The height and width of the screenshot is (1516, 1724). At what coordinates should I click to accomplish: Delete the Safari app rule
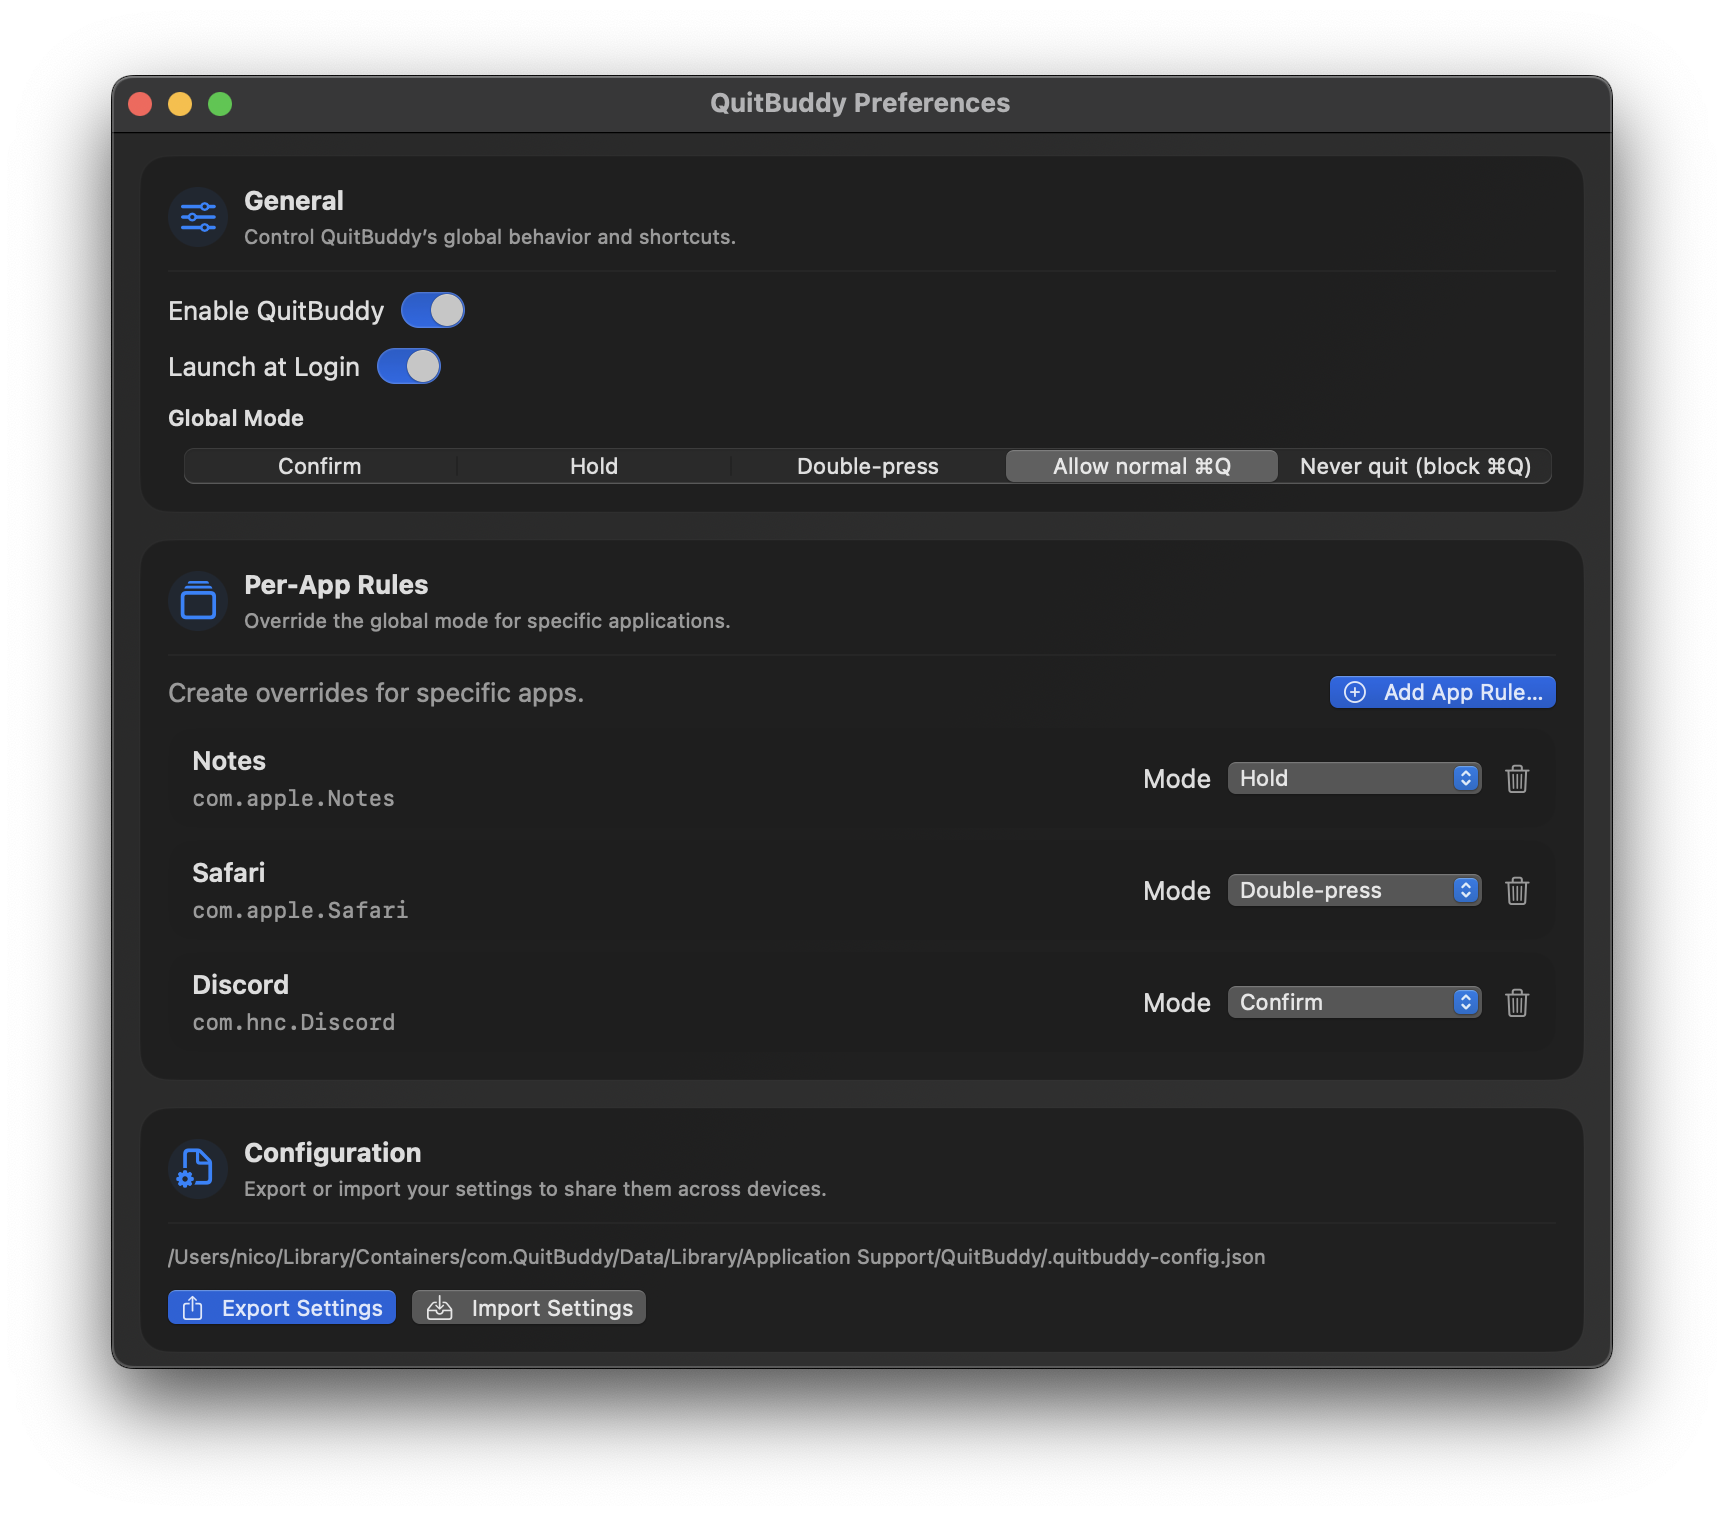1517,891
